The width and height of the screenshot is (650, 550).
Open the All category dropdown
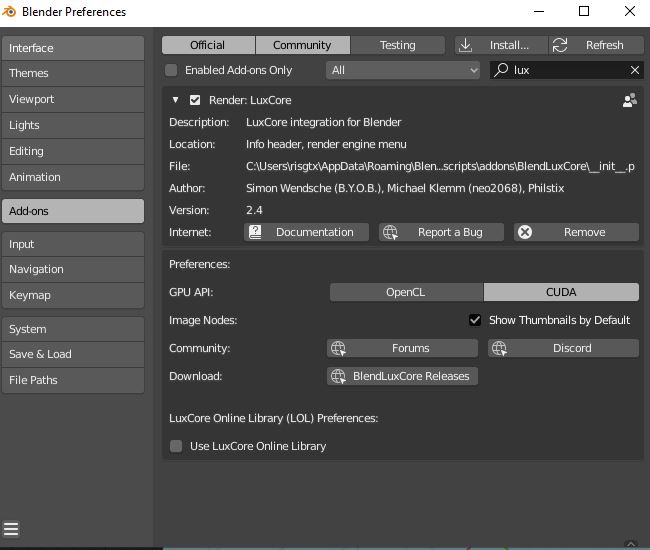coord(404,70)
